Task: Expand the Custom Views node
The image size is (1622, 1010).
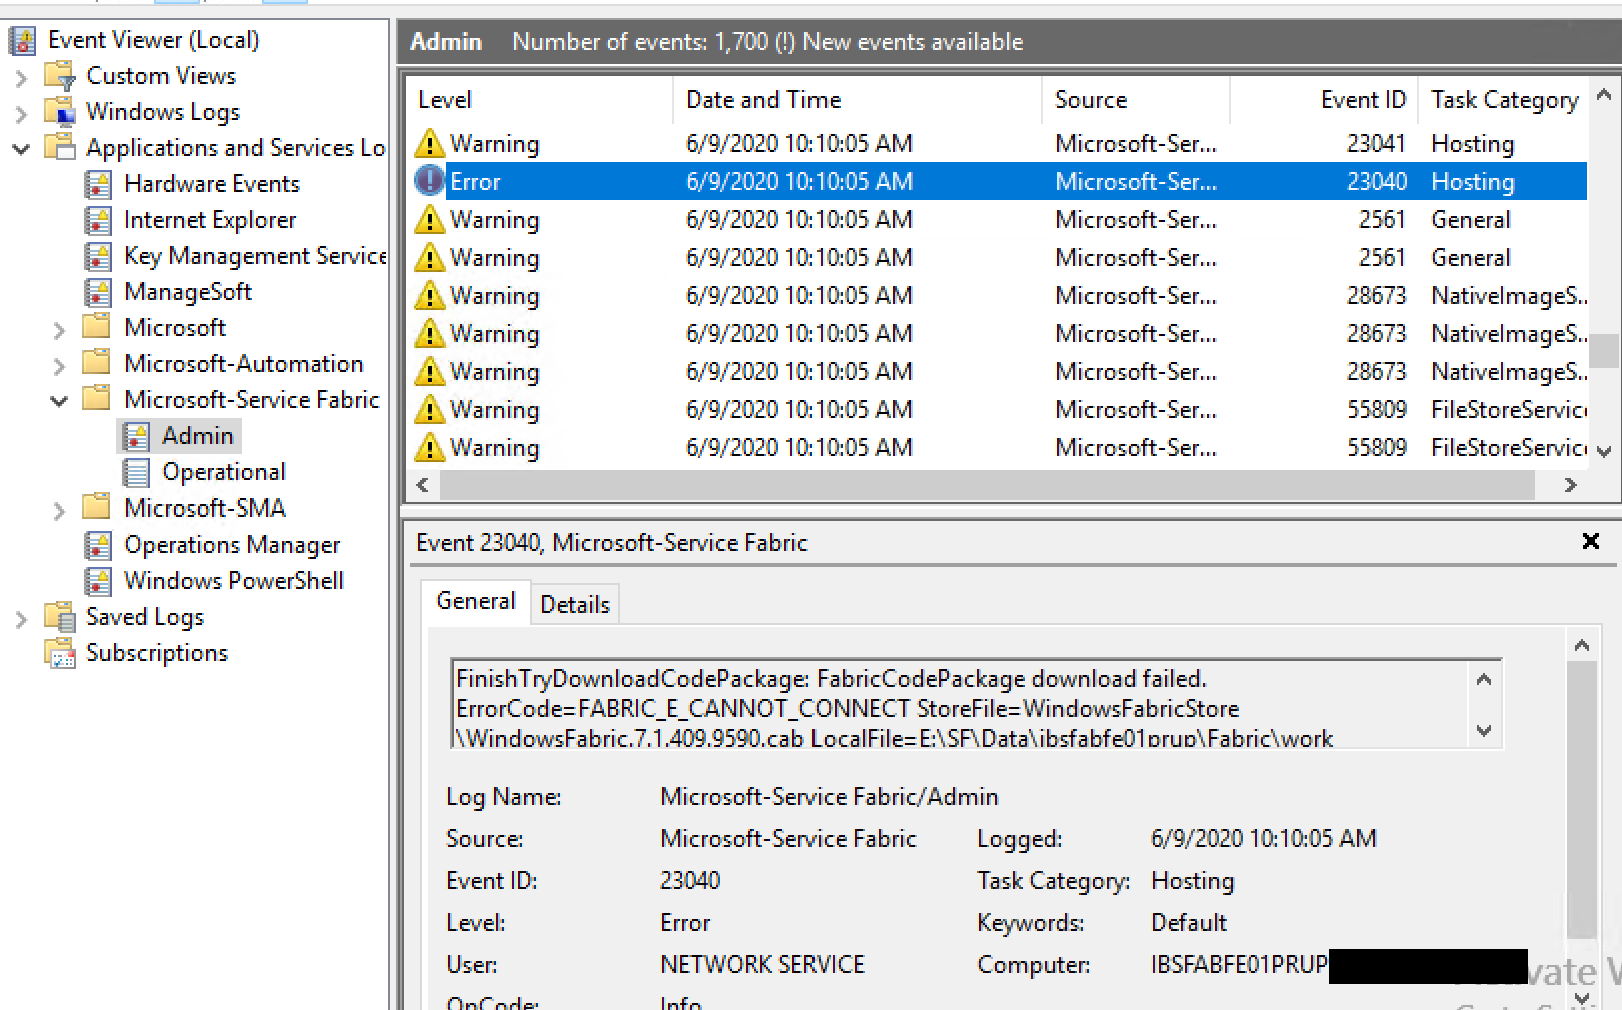Action: (x=21, y=77)
